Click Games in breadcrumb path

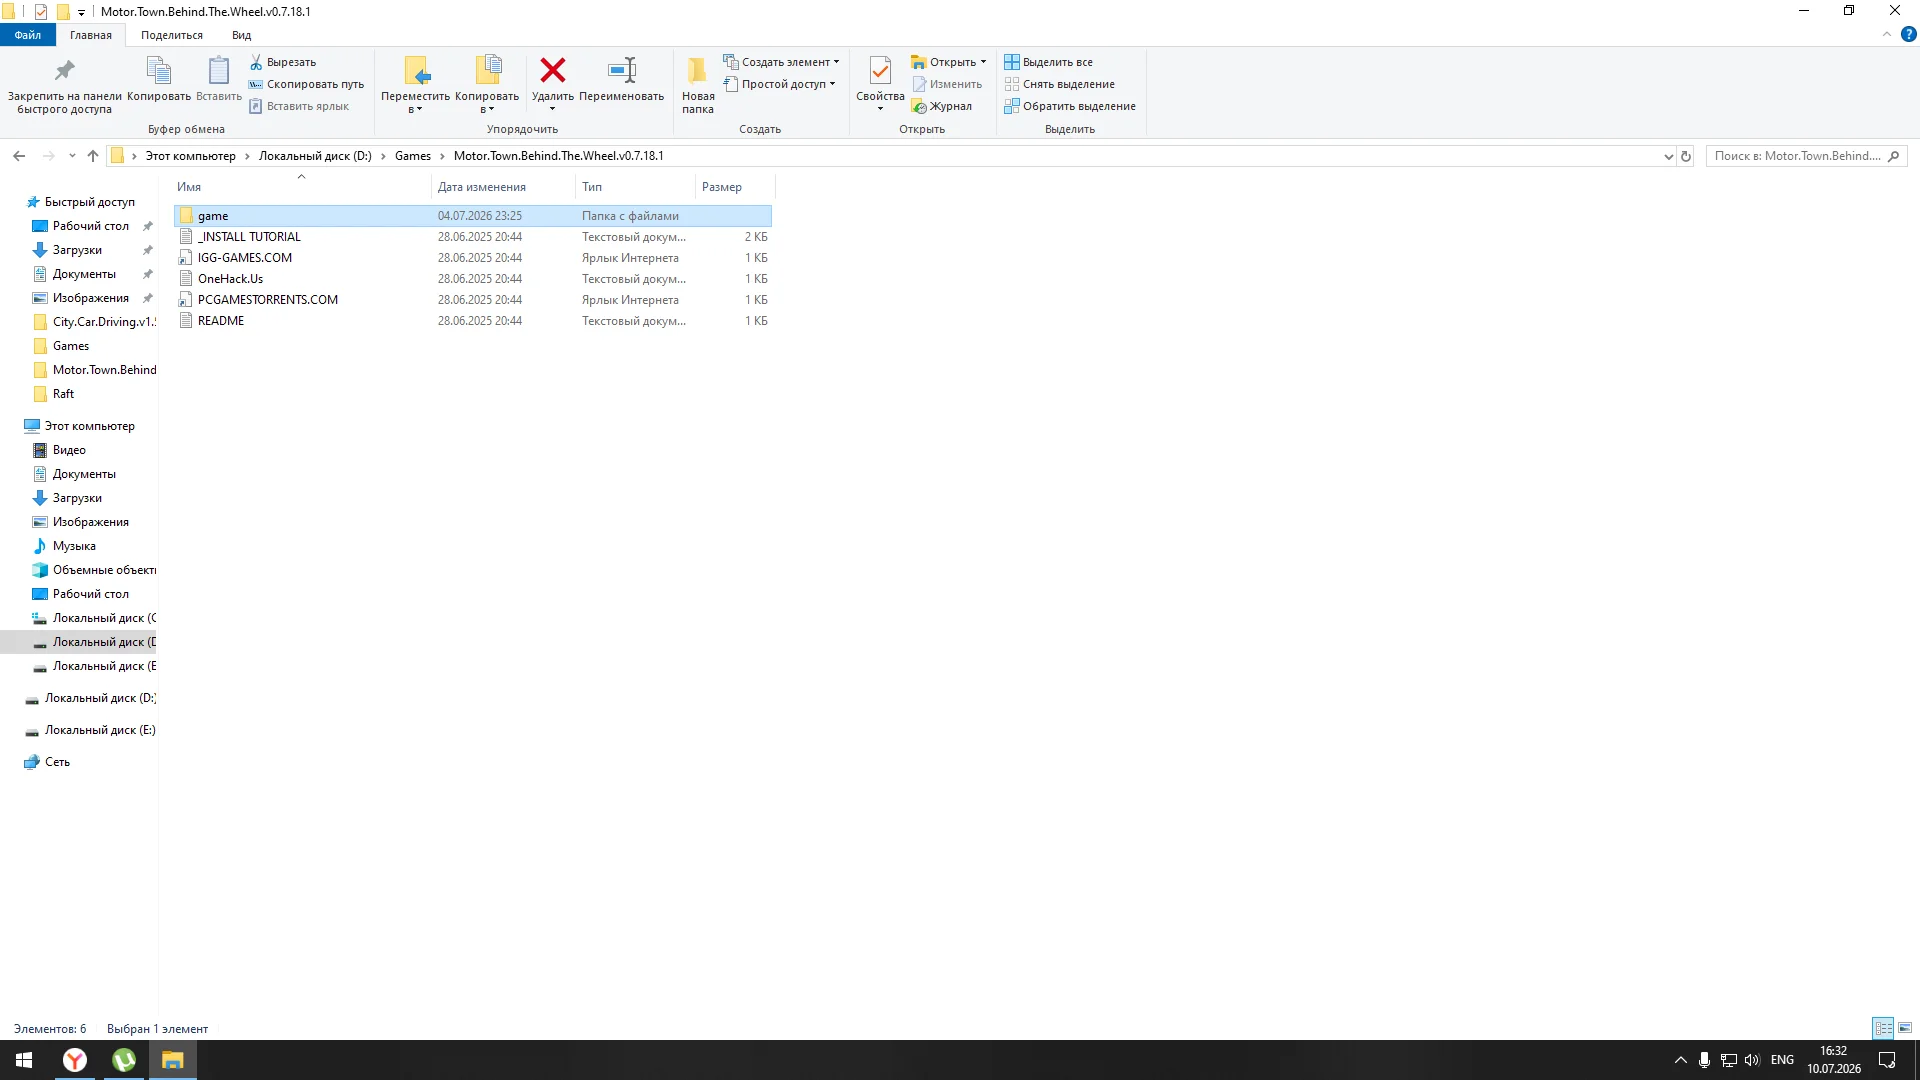pyautogui.click(x=413, y=156)
